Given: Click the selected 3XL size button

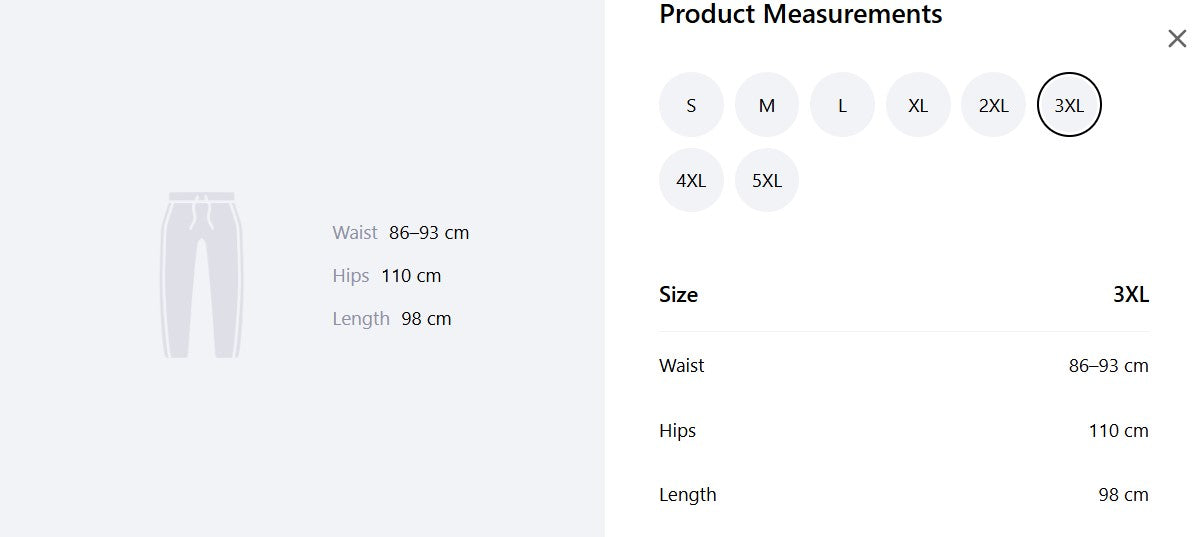Looking at the screenshot, I should coord(1069,105).
